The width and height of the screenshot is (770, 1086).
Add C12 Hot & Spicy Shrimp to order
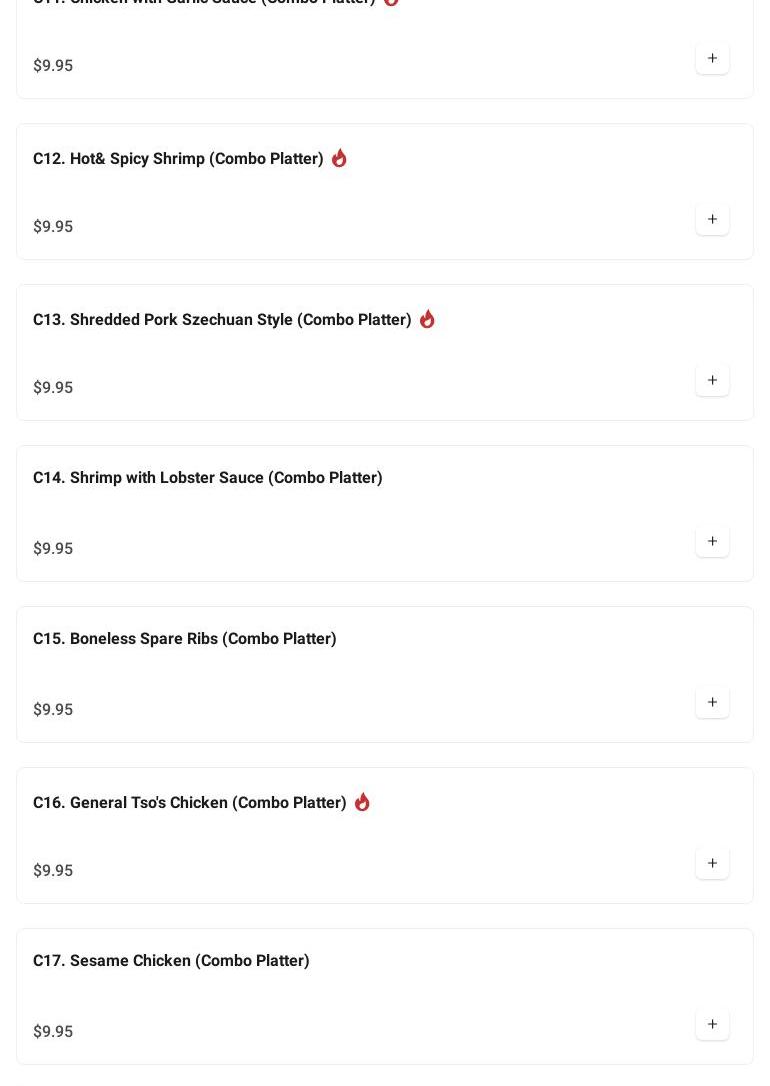(712, 220)
